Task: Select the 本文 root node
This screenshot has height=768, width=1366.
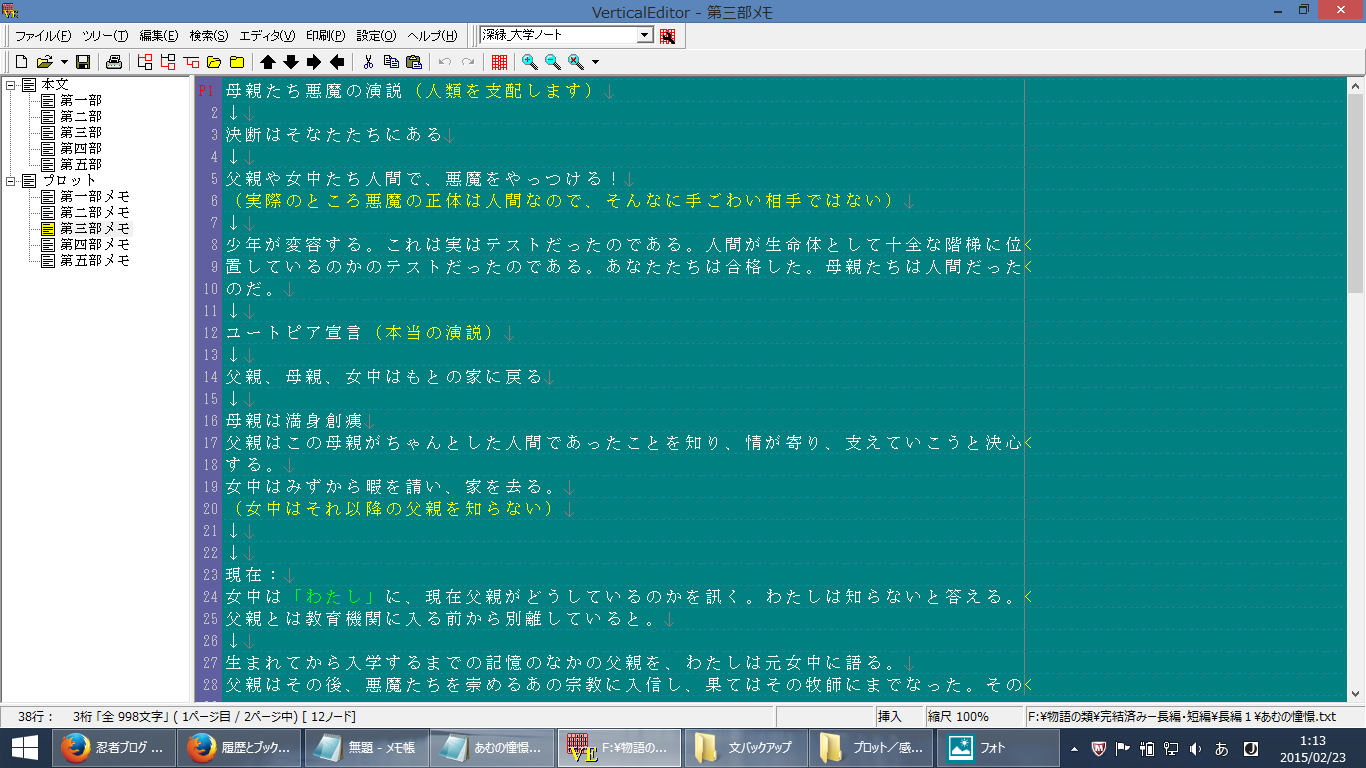Action: [x=54, y=84]
